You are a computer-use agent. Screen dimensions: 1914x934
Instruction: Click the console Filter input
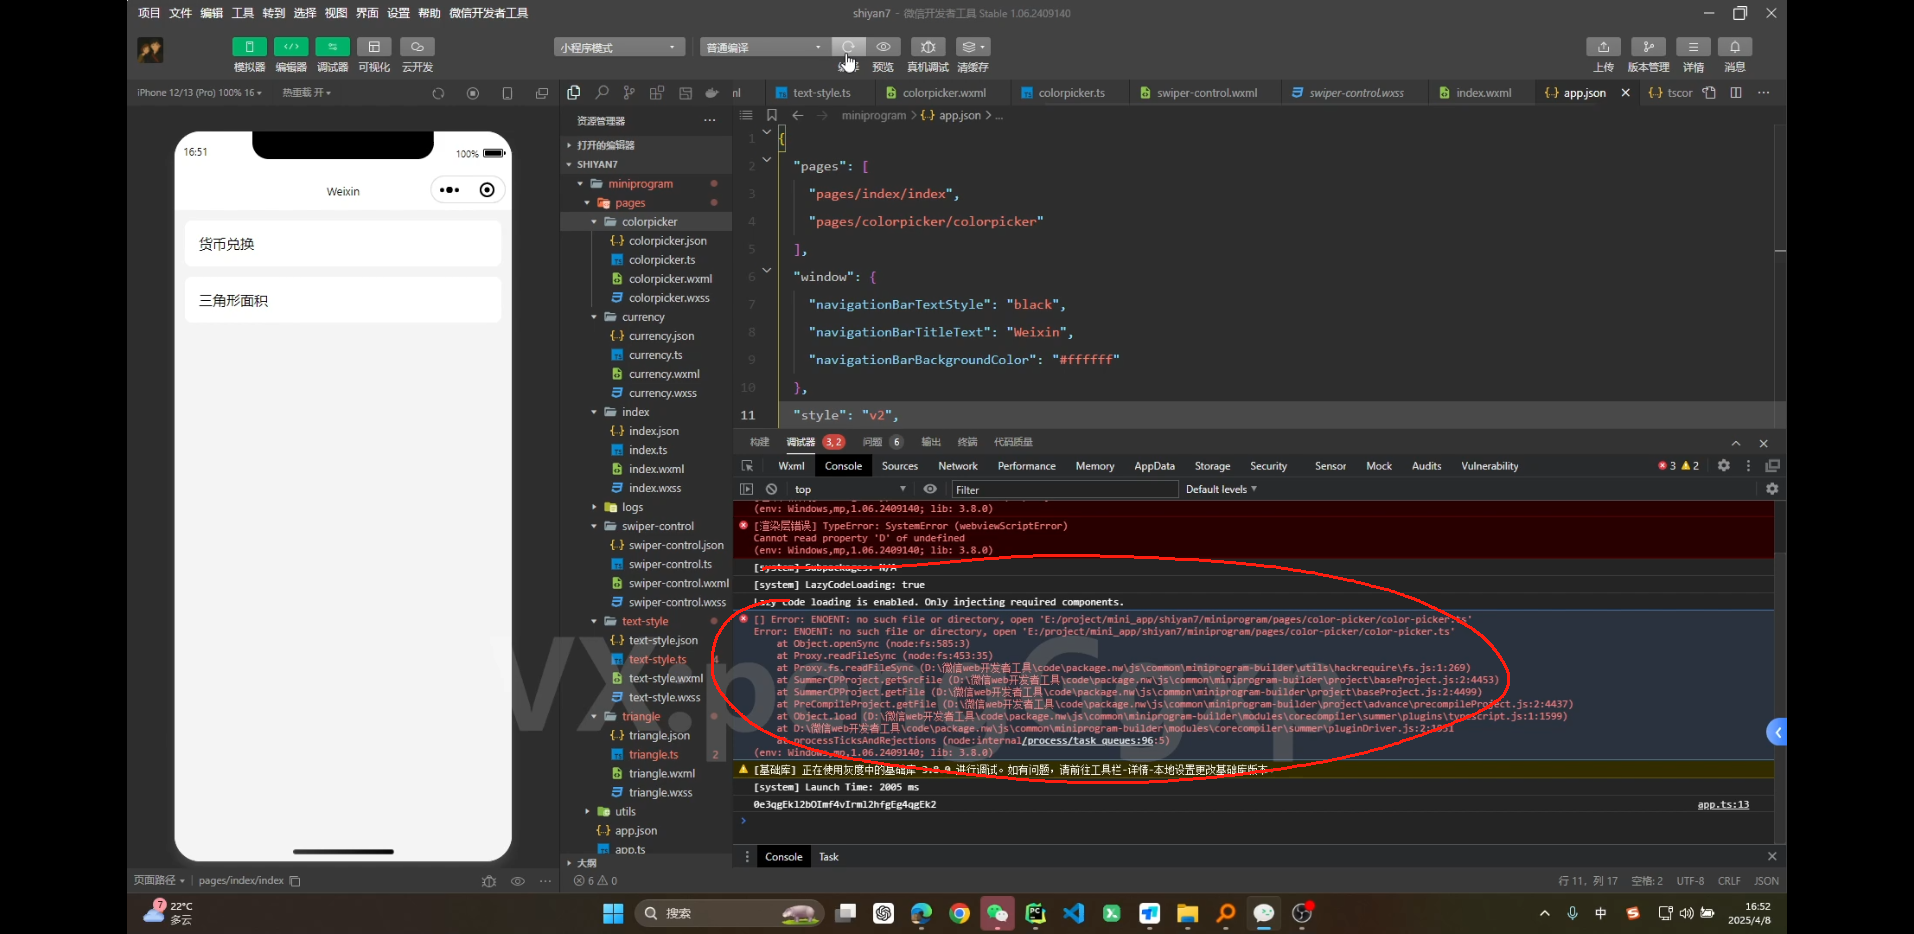(x=1064, y=489)
